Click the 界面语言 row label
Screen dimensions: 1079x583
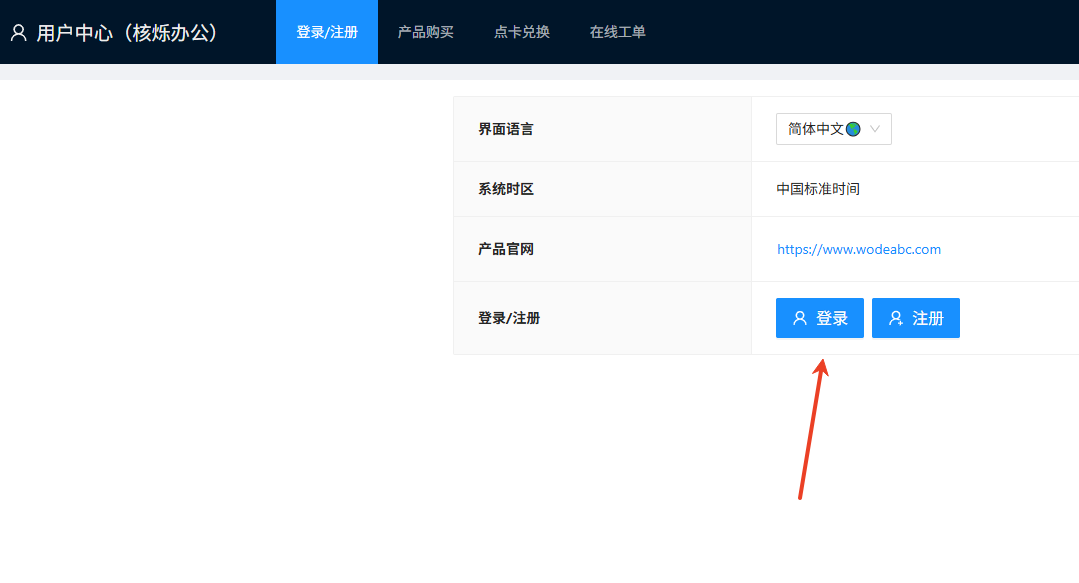(506, 129)
